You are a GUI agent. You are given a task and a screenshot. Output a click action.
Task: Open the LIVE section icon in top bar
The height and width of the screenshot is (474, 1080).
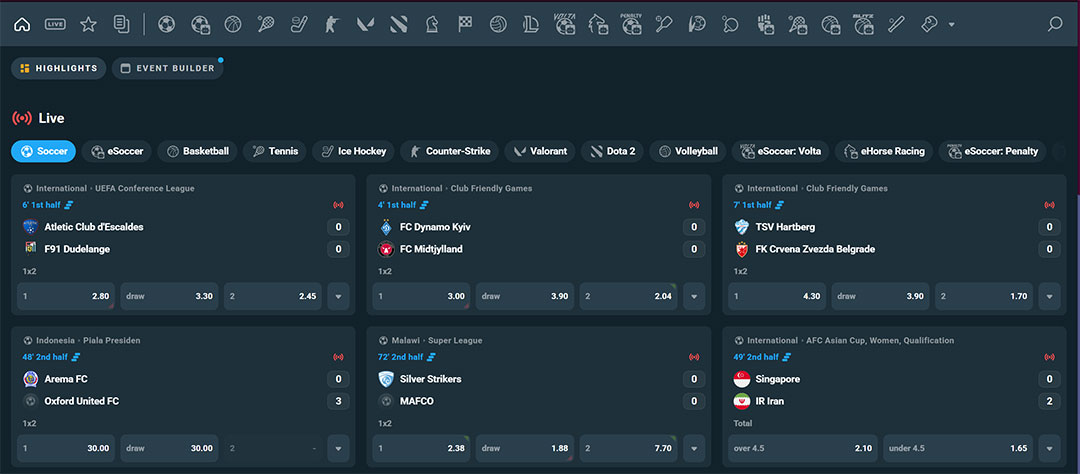pyautogui.click(x=55, y=25)
